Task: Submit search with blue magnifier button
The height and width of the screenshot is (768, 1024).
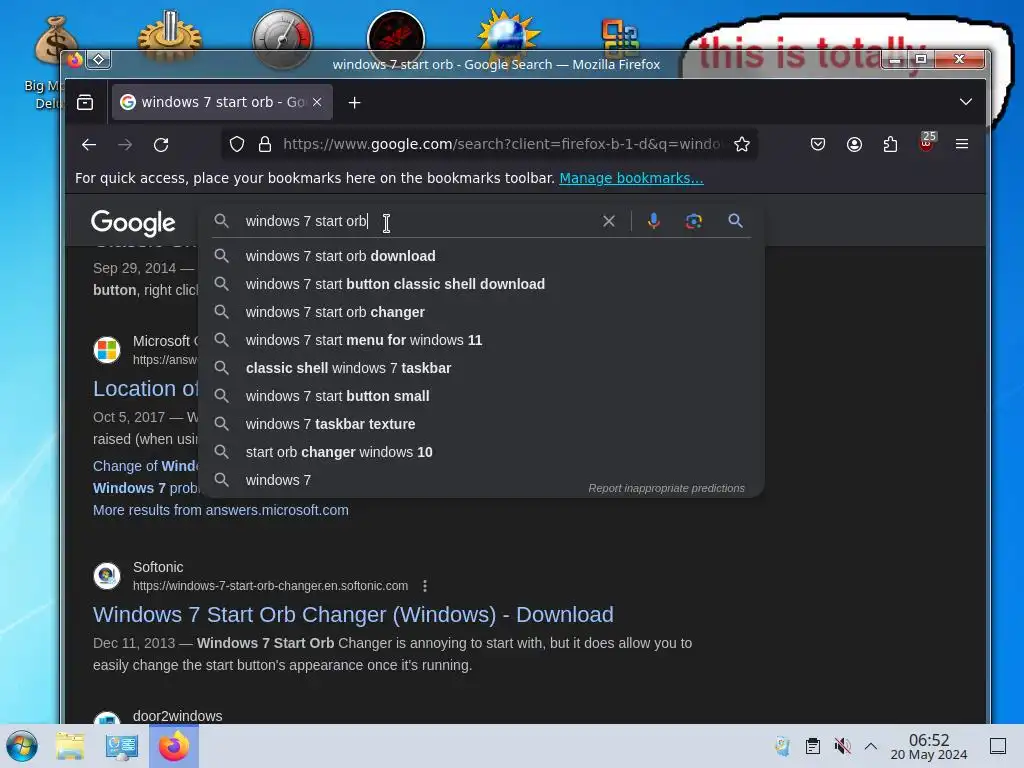Action: [x=735, y=221]
